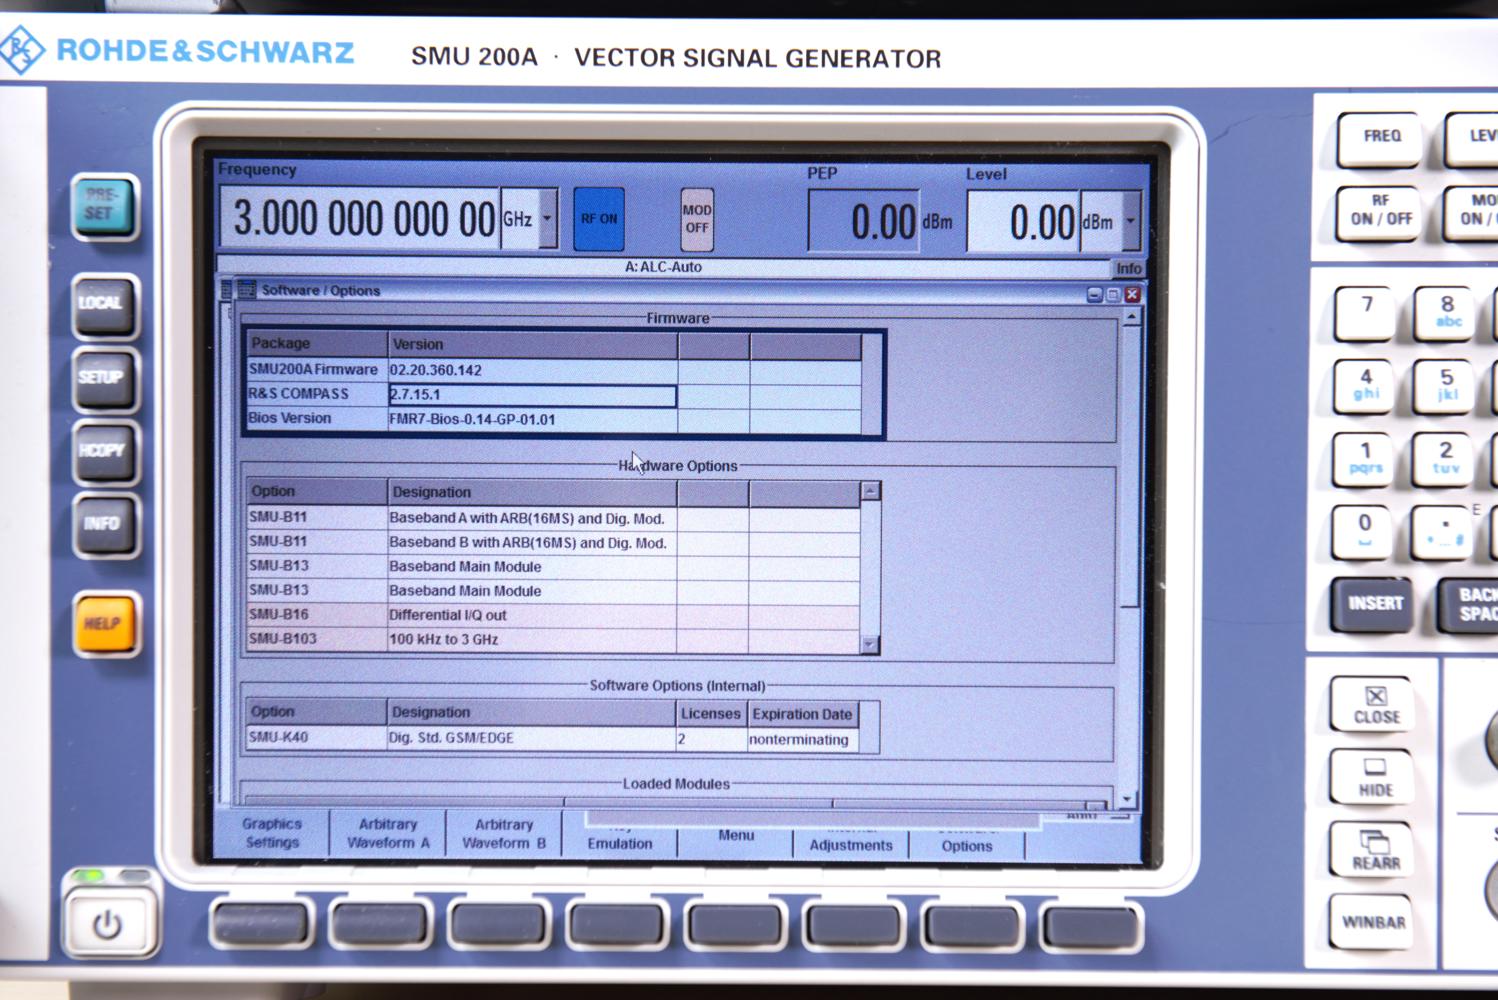Click the dialog vertical scrollbar thumb

click(1131, 467)
